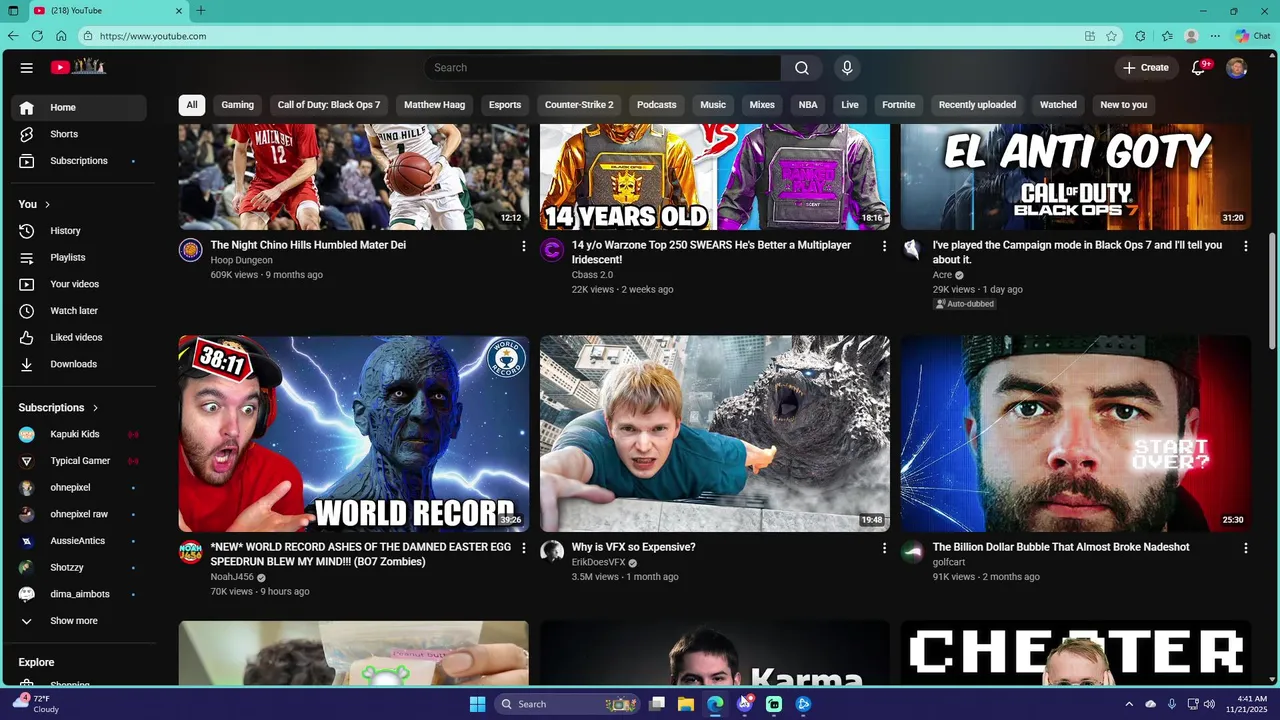Image resolution: width=1280 pixels, height=720 pixels.
Task: Open Watch later list
Action: pos(79,311)
